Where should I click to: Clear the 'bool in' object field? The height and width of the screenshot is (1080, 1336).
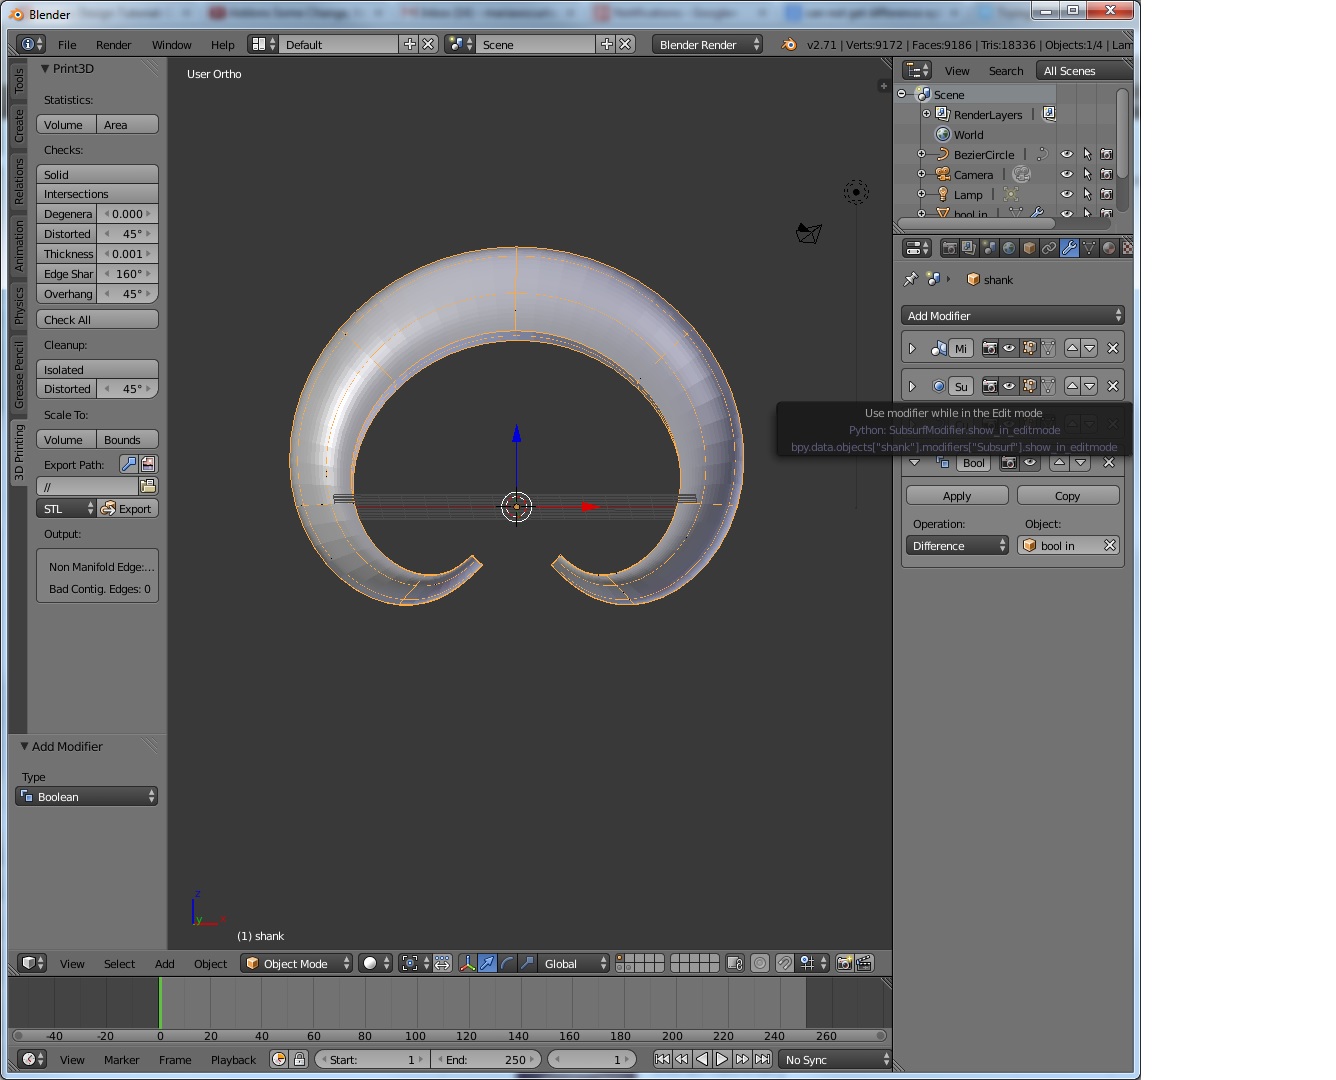click(1110, 545)
